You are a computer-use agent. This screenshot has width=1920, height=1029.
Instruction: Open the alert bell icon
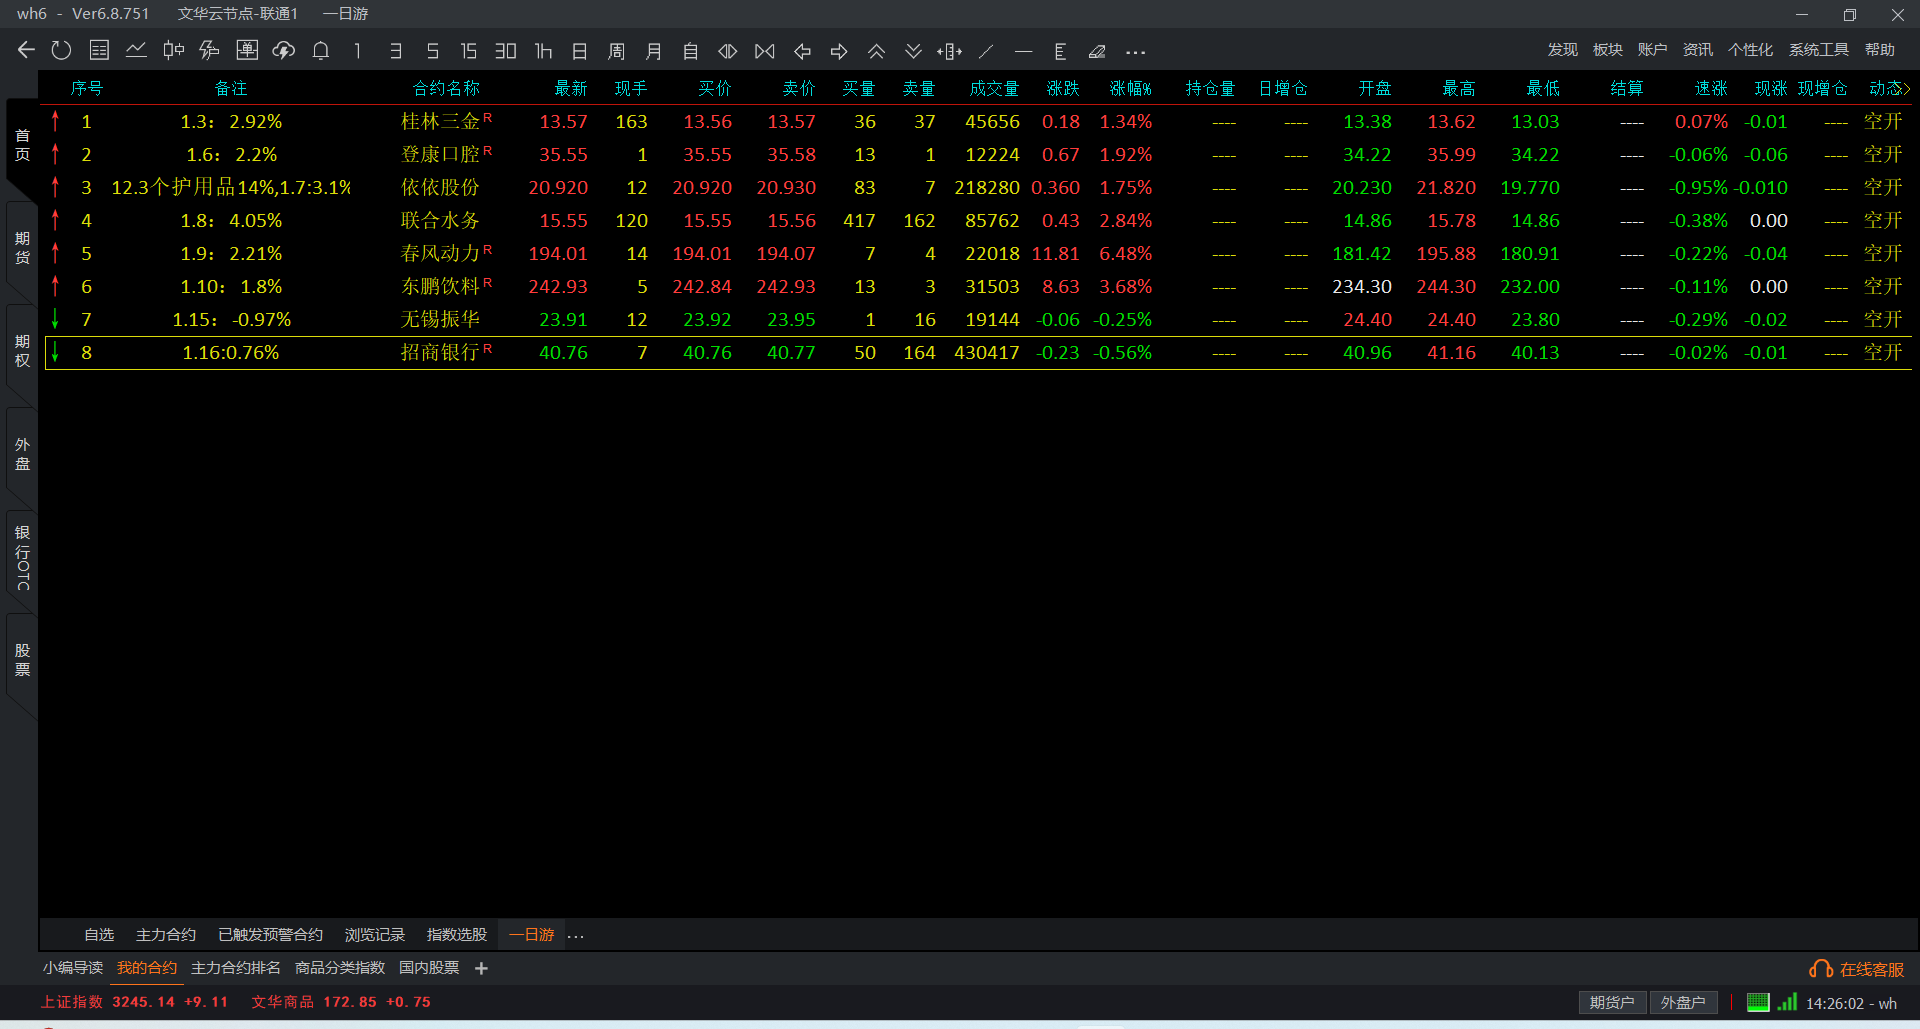[x=321, y=50]
